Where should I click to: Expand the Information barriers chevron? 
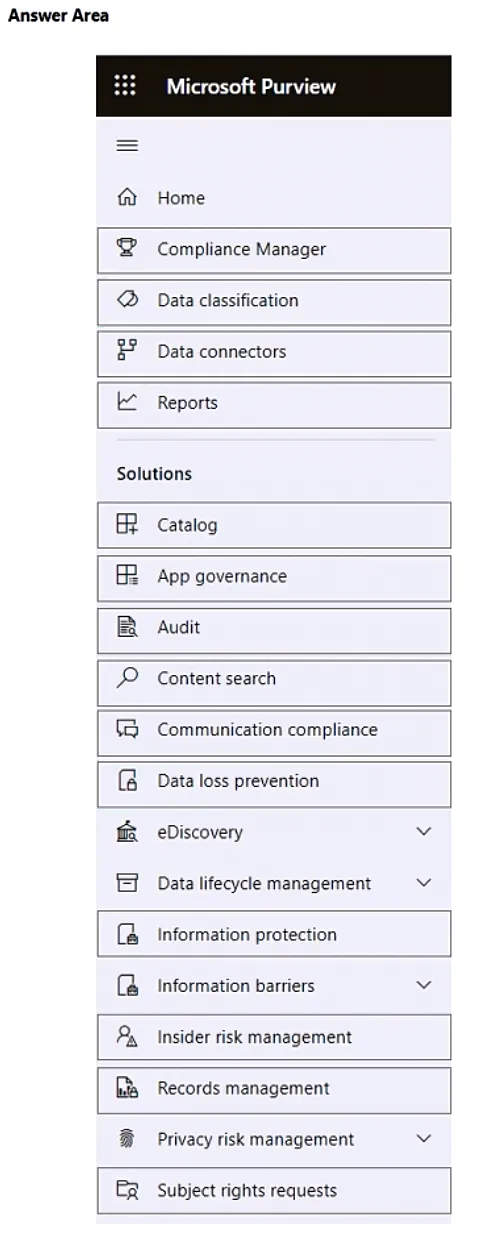pyautogui.click(x=423, y=986)
